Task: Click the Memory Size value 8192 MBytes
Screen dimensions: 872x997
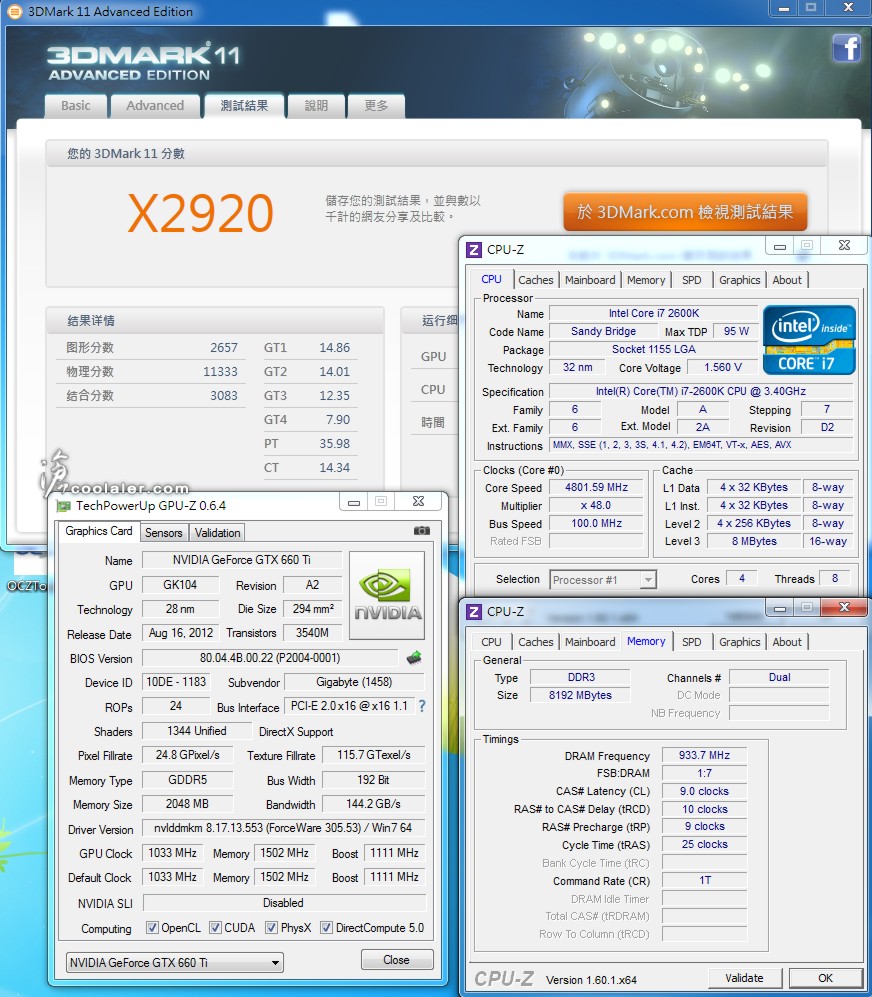Action: [x=580, y=695]
